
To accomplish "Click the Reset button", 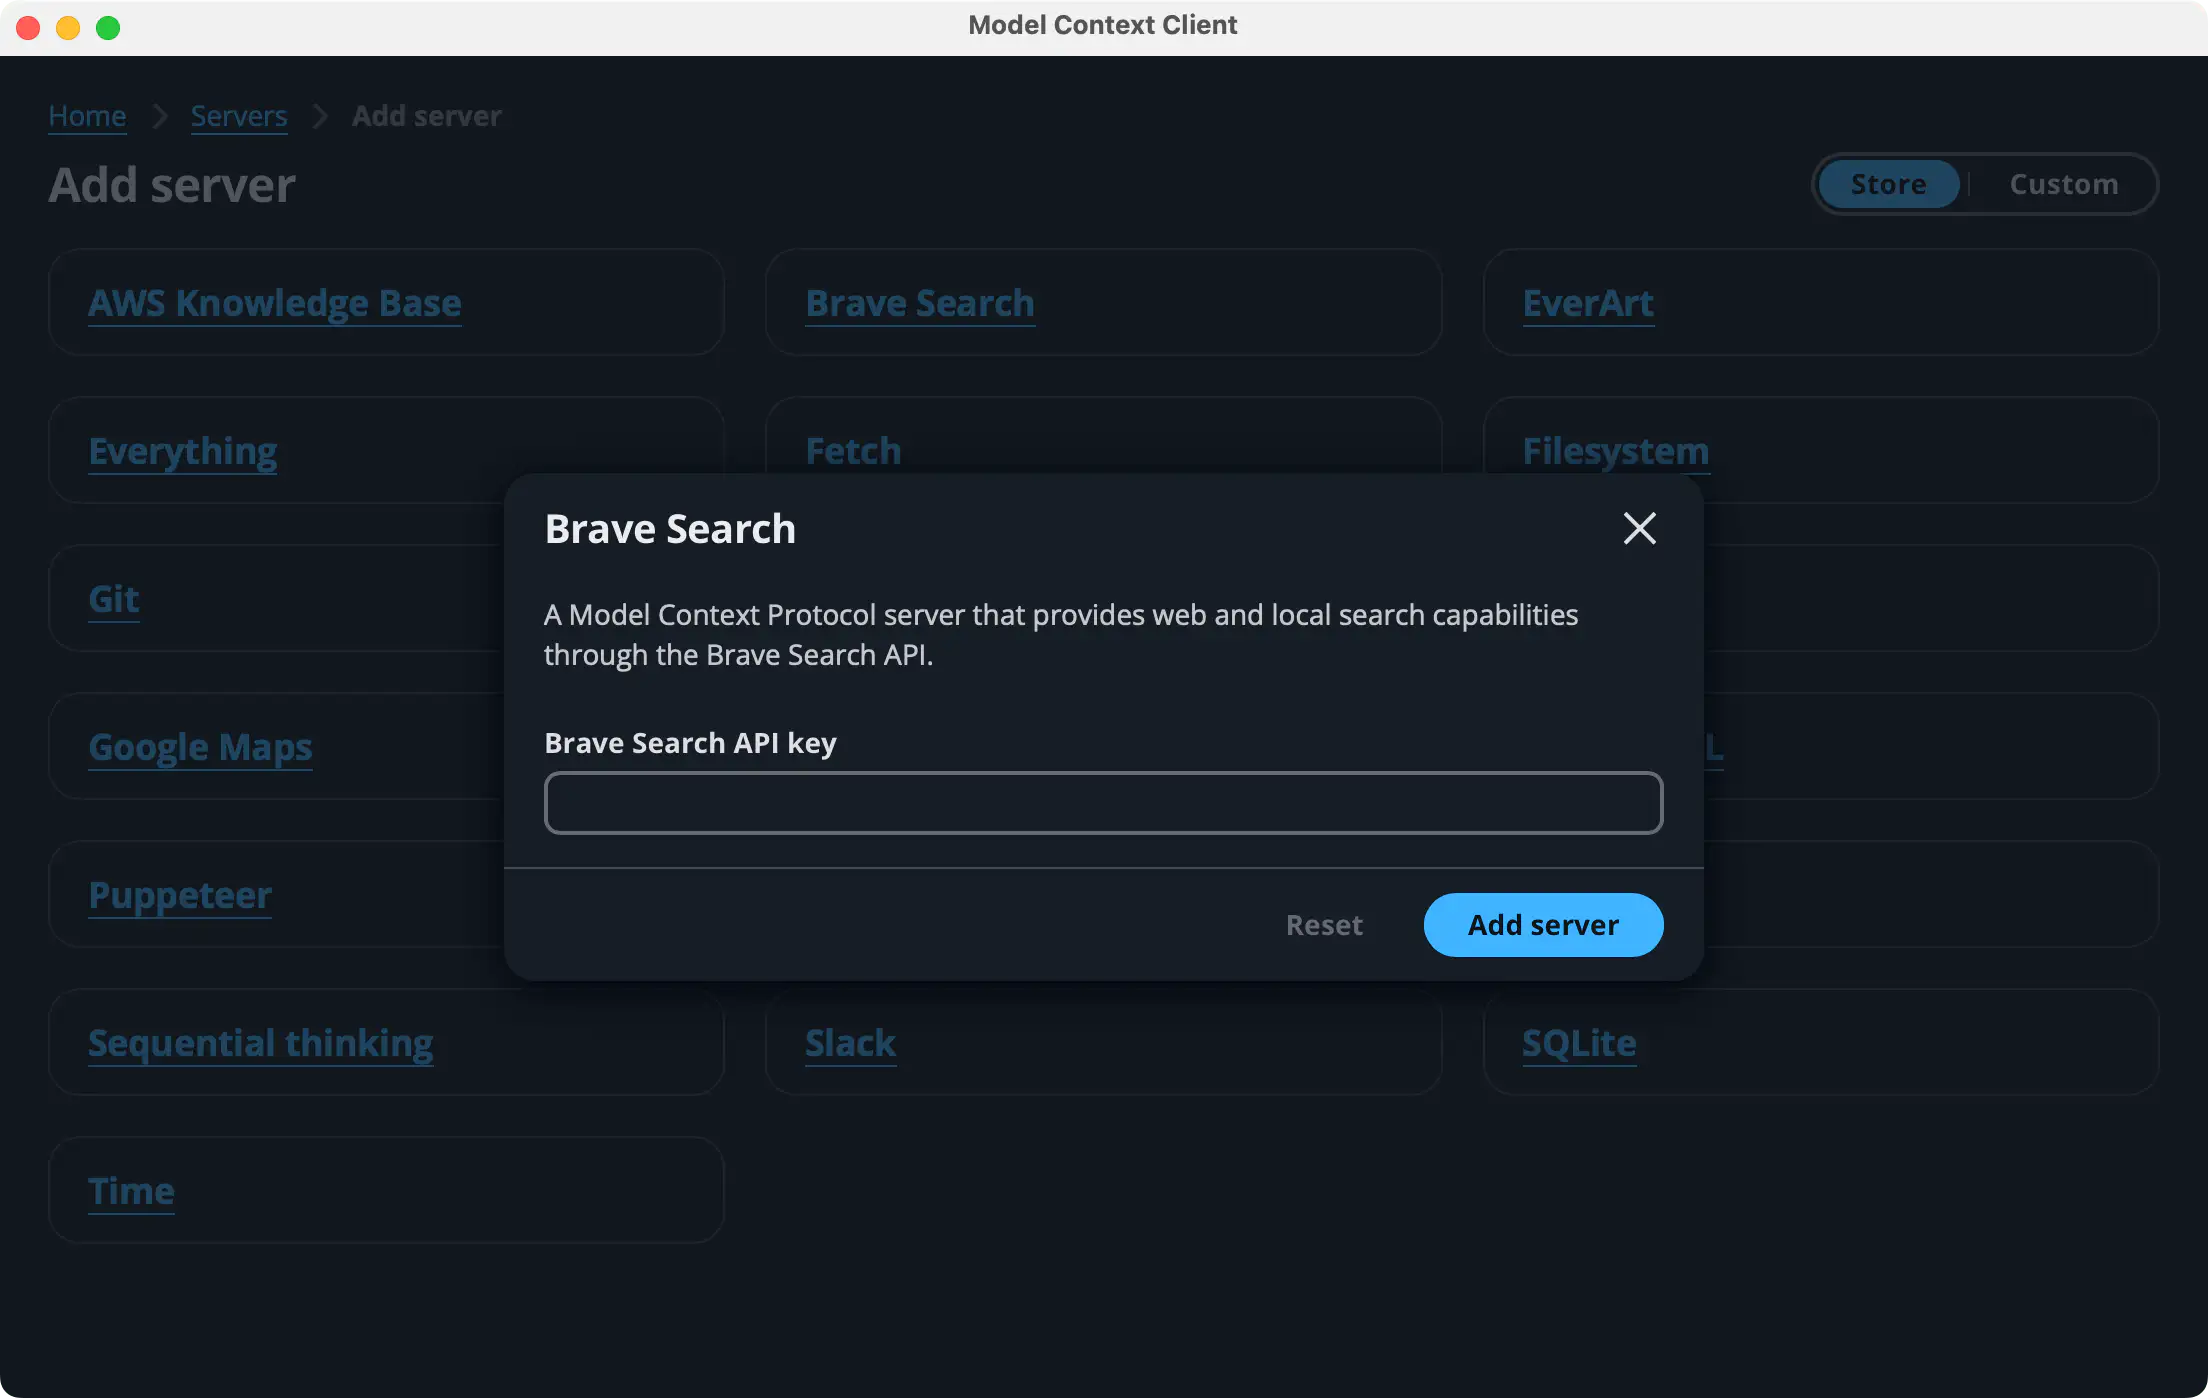I will 1323,925.
